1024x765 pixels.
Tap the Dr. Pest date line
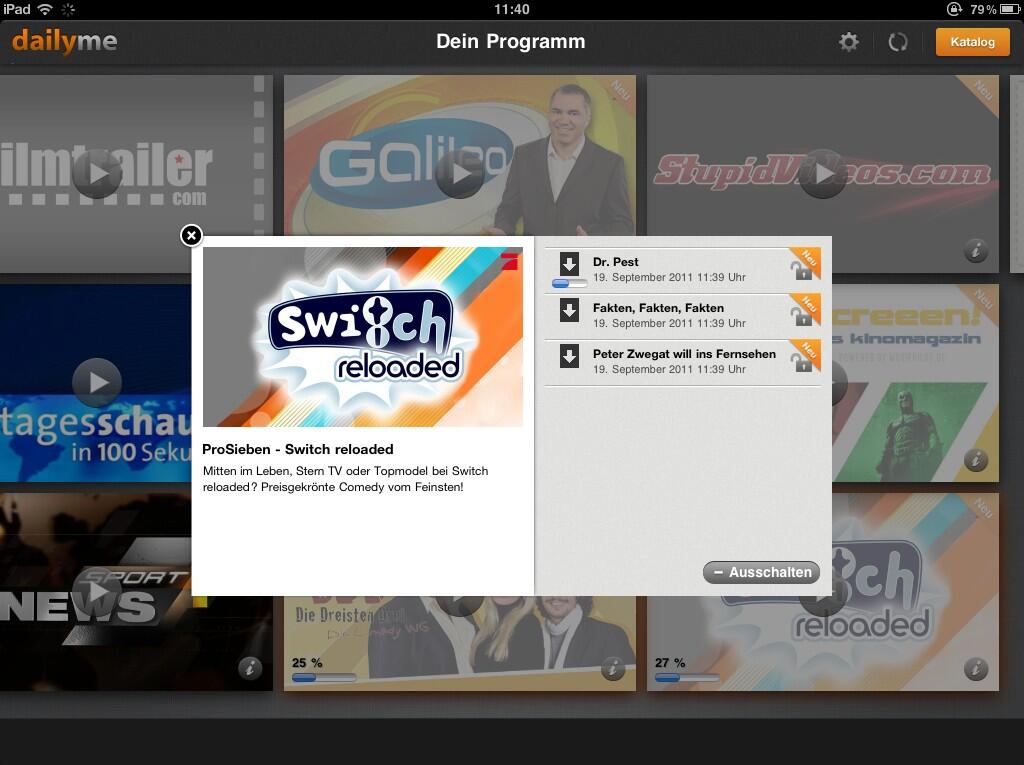click(x=669, y=278)
